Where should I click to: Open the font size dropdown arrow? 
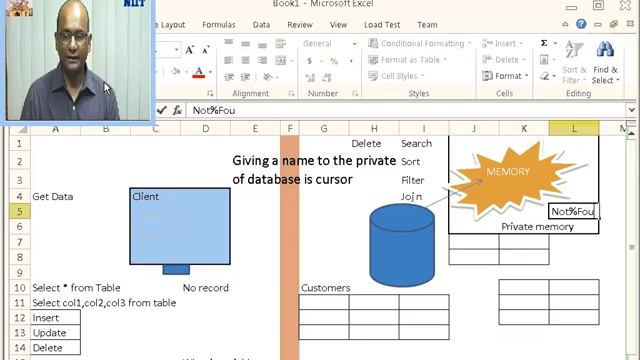click(x=176, y=50)
